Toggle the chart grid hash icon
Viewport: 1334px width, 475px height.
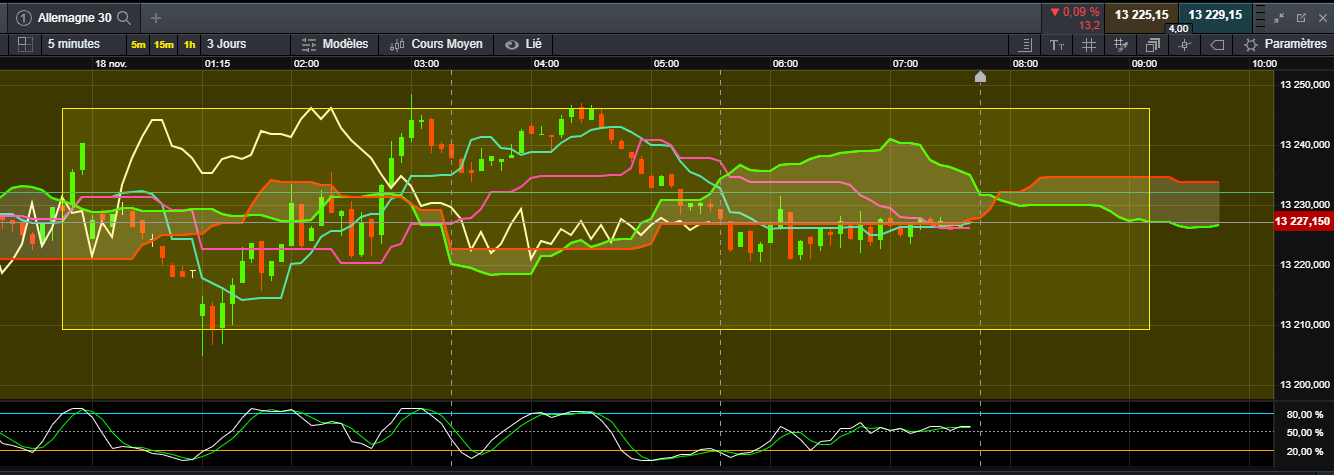(x=1089, y=45)
